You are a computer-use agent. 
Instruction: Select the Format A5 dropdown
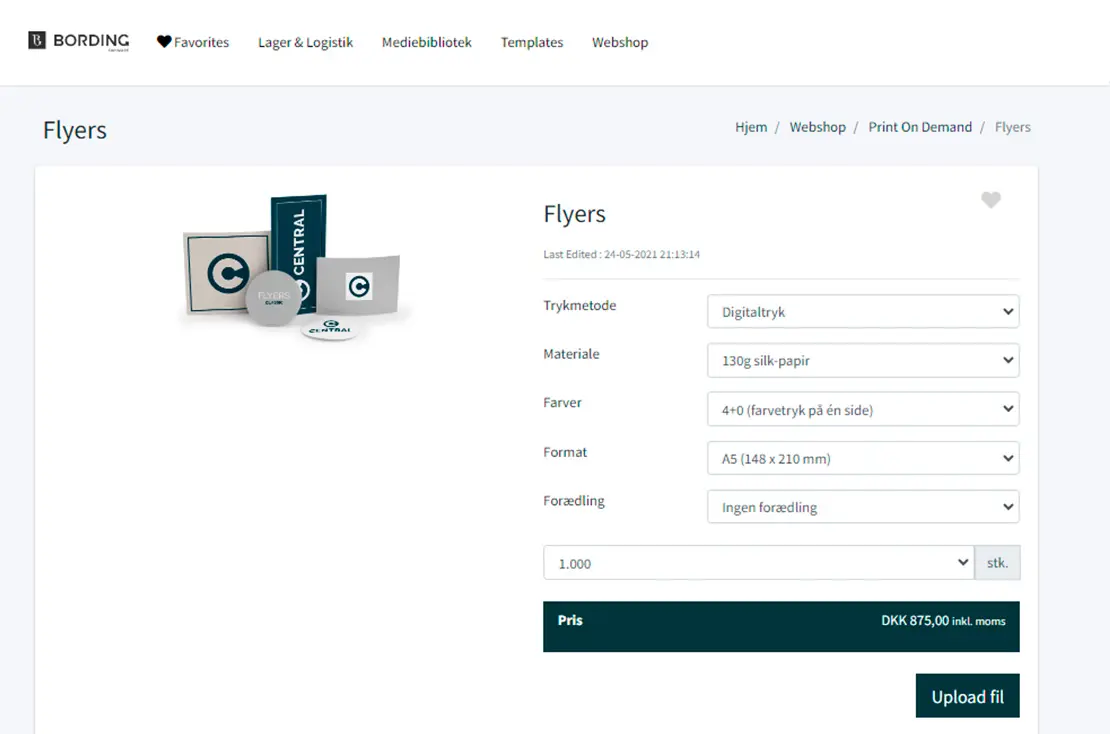862,459
